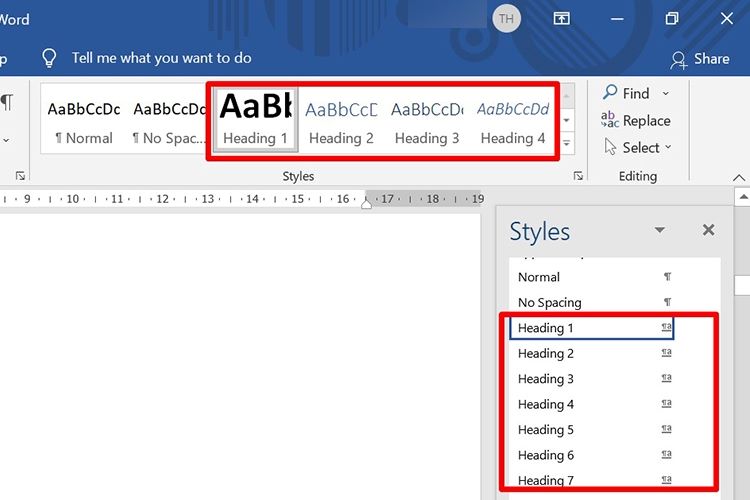
Task: Select Normal in the Styles pane
Action: (x=592, y=277)
